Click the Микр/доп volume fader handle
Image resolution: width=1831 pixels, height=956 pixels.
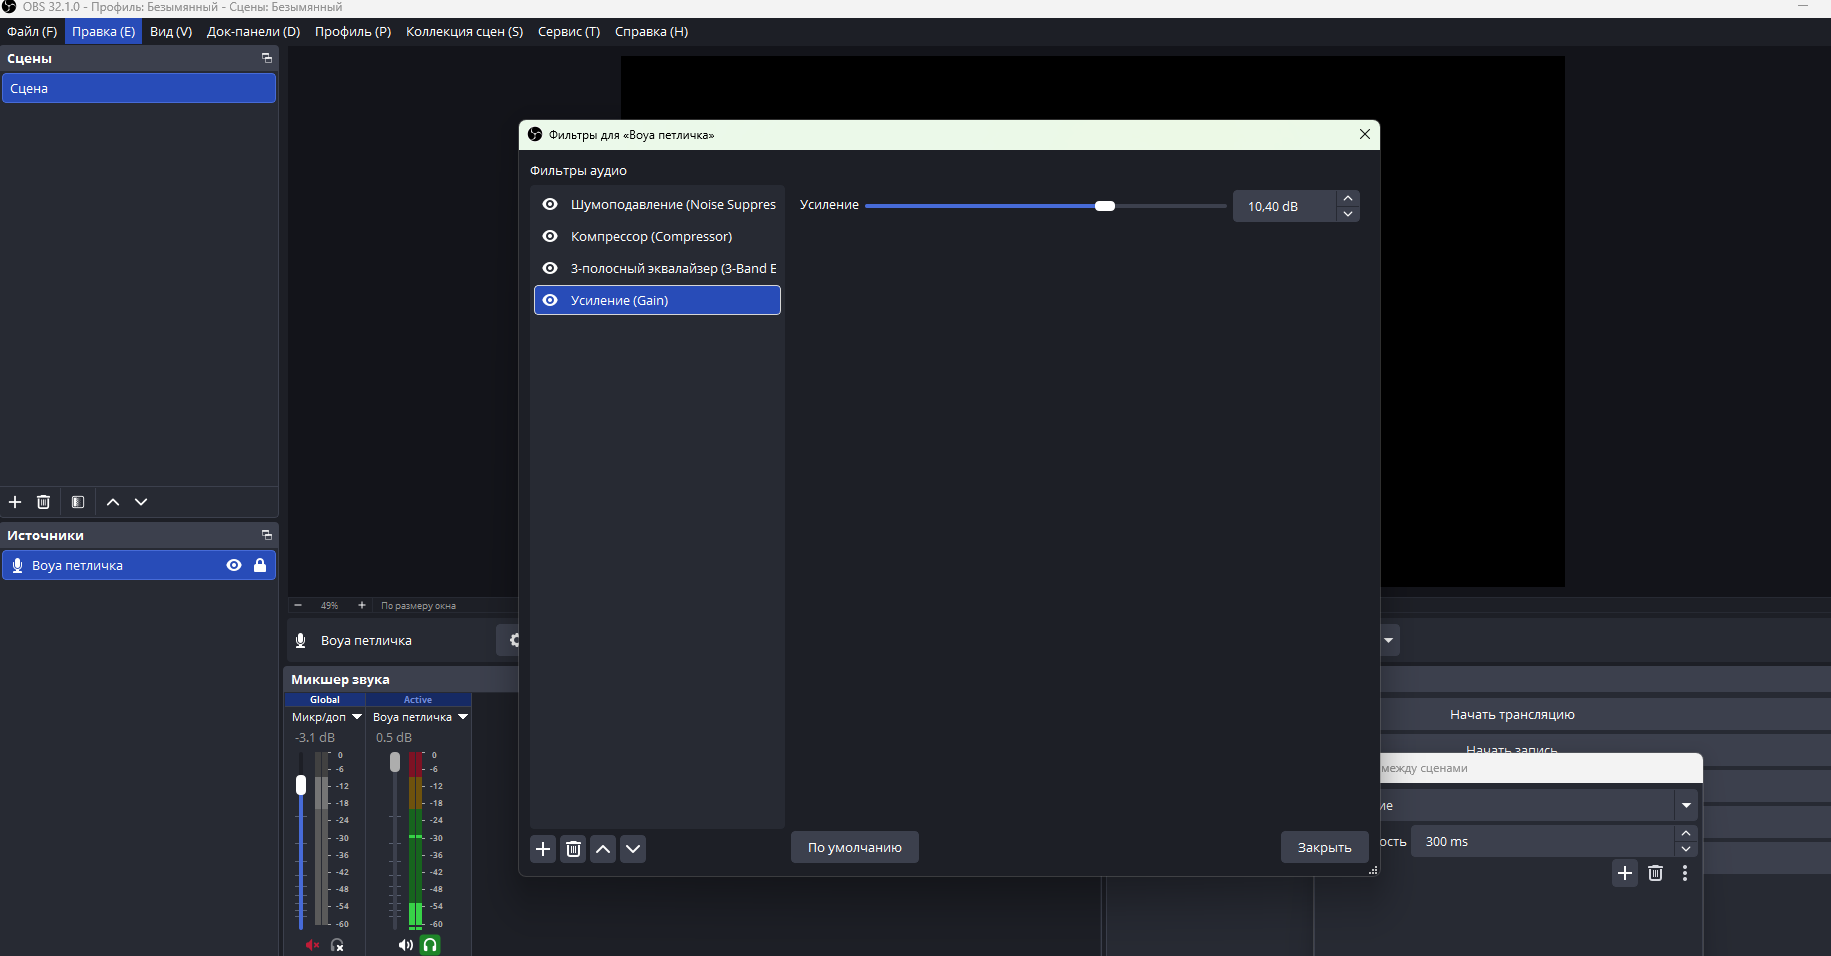click(x=301, y=785)
